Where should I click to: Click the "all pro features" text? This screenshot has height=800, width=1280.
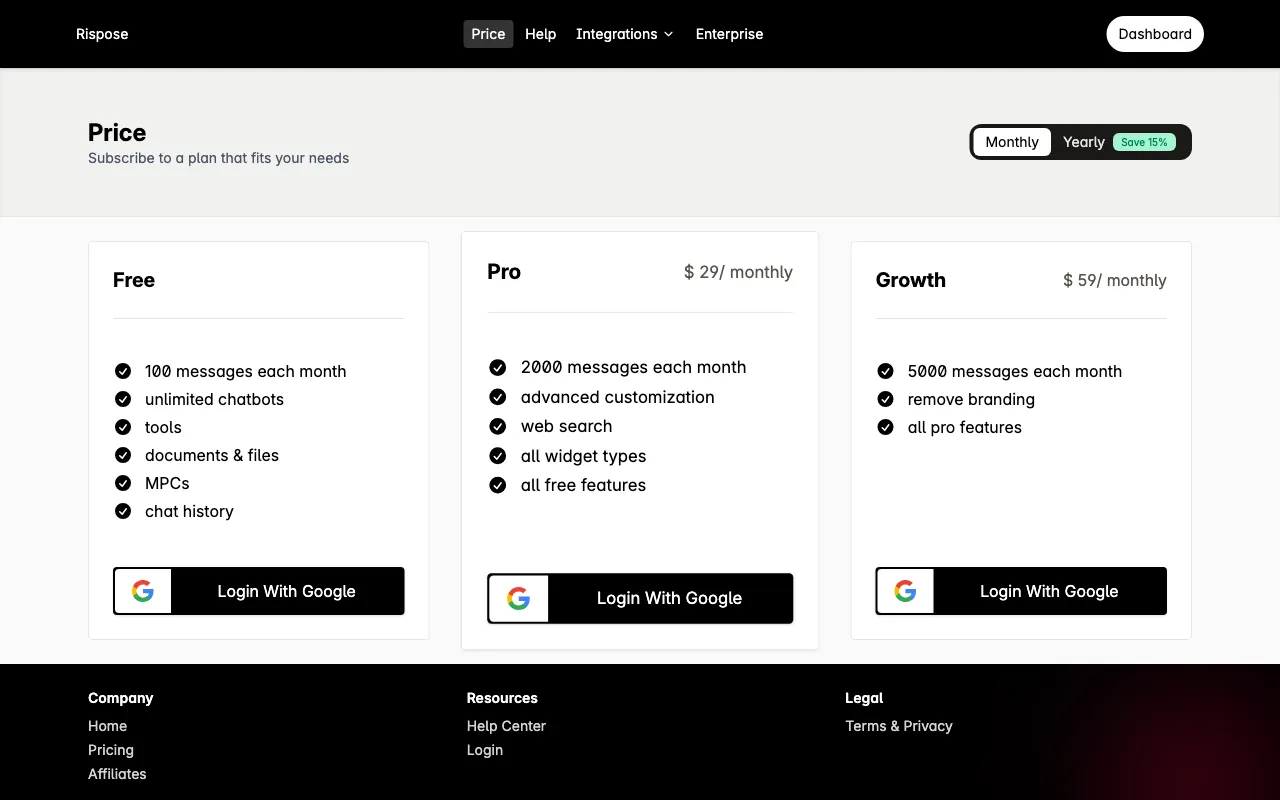tap(965, 427)
